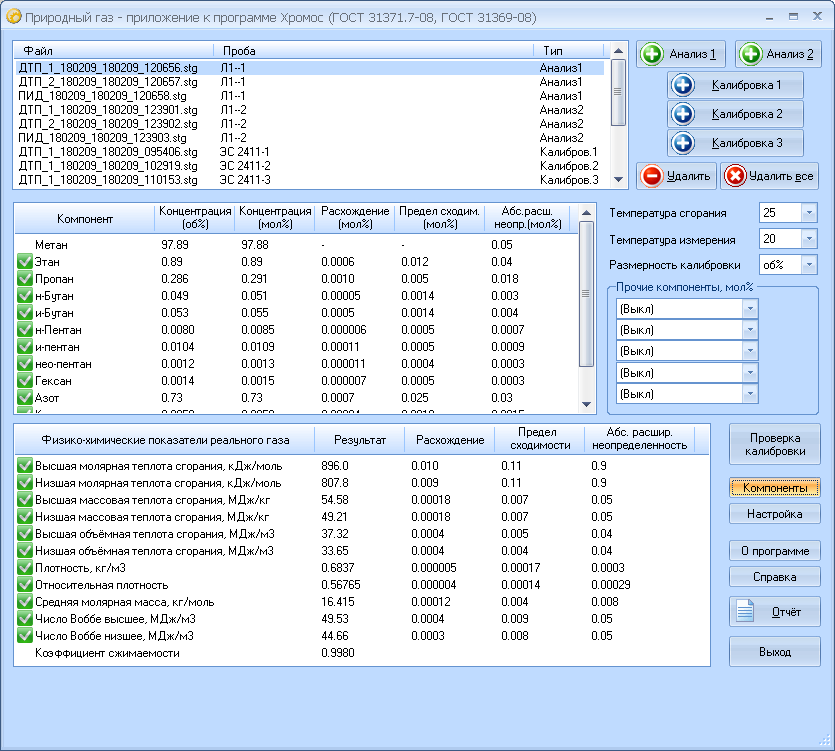Select file ПИД_180209_180209_120658.stg in list

point(102,96)
